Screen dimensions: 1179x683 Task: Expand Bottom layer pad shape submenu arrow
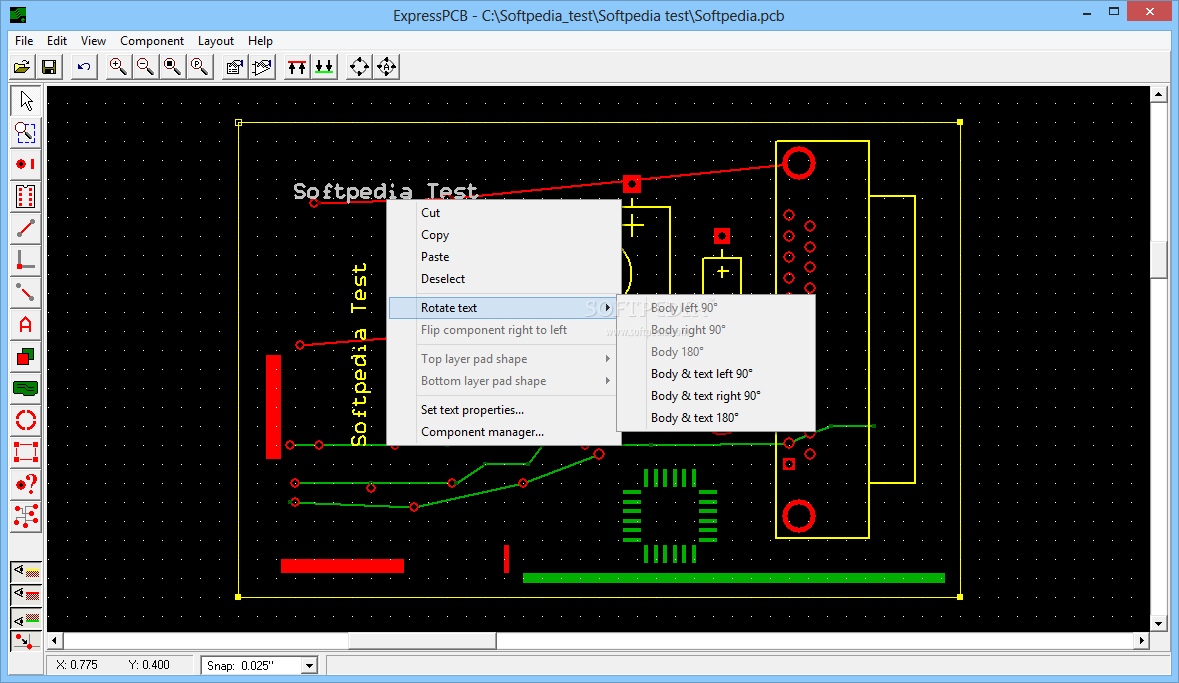608,381
